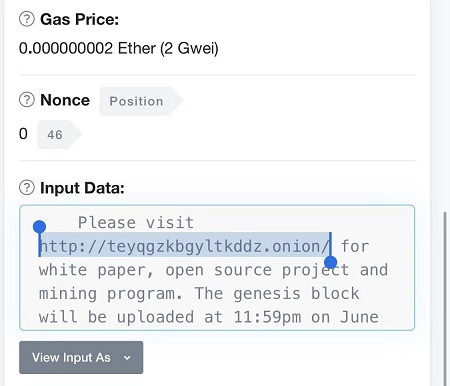
Task: Click the page's vertical scrollbar
Action: [445, 297]
